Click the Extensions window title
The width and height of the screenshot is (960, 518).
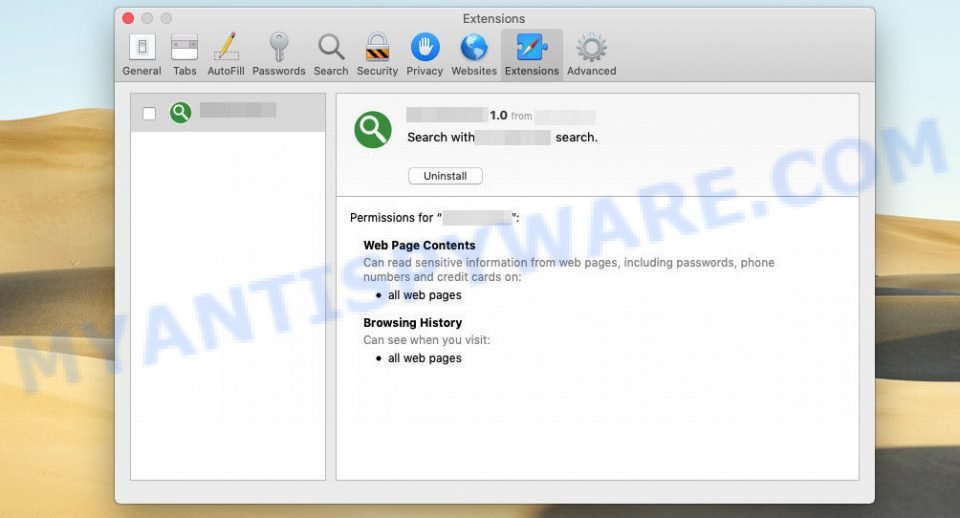click(x=493, y=18)
